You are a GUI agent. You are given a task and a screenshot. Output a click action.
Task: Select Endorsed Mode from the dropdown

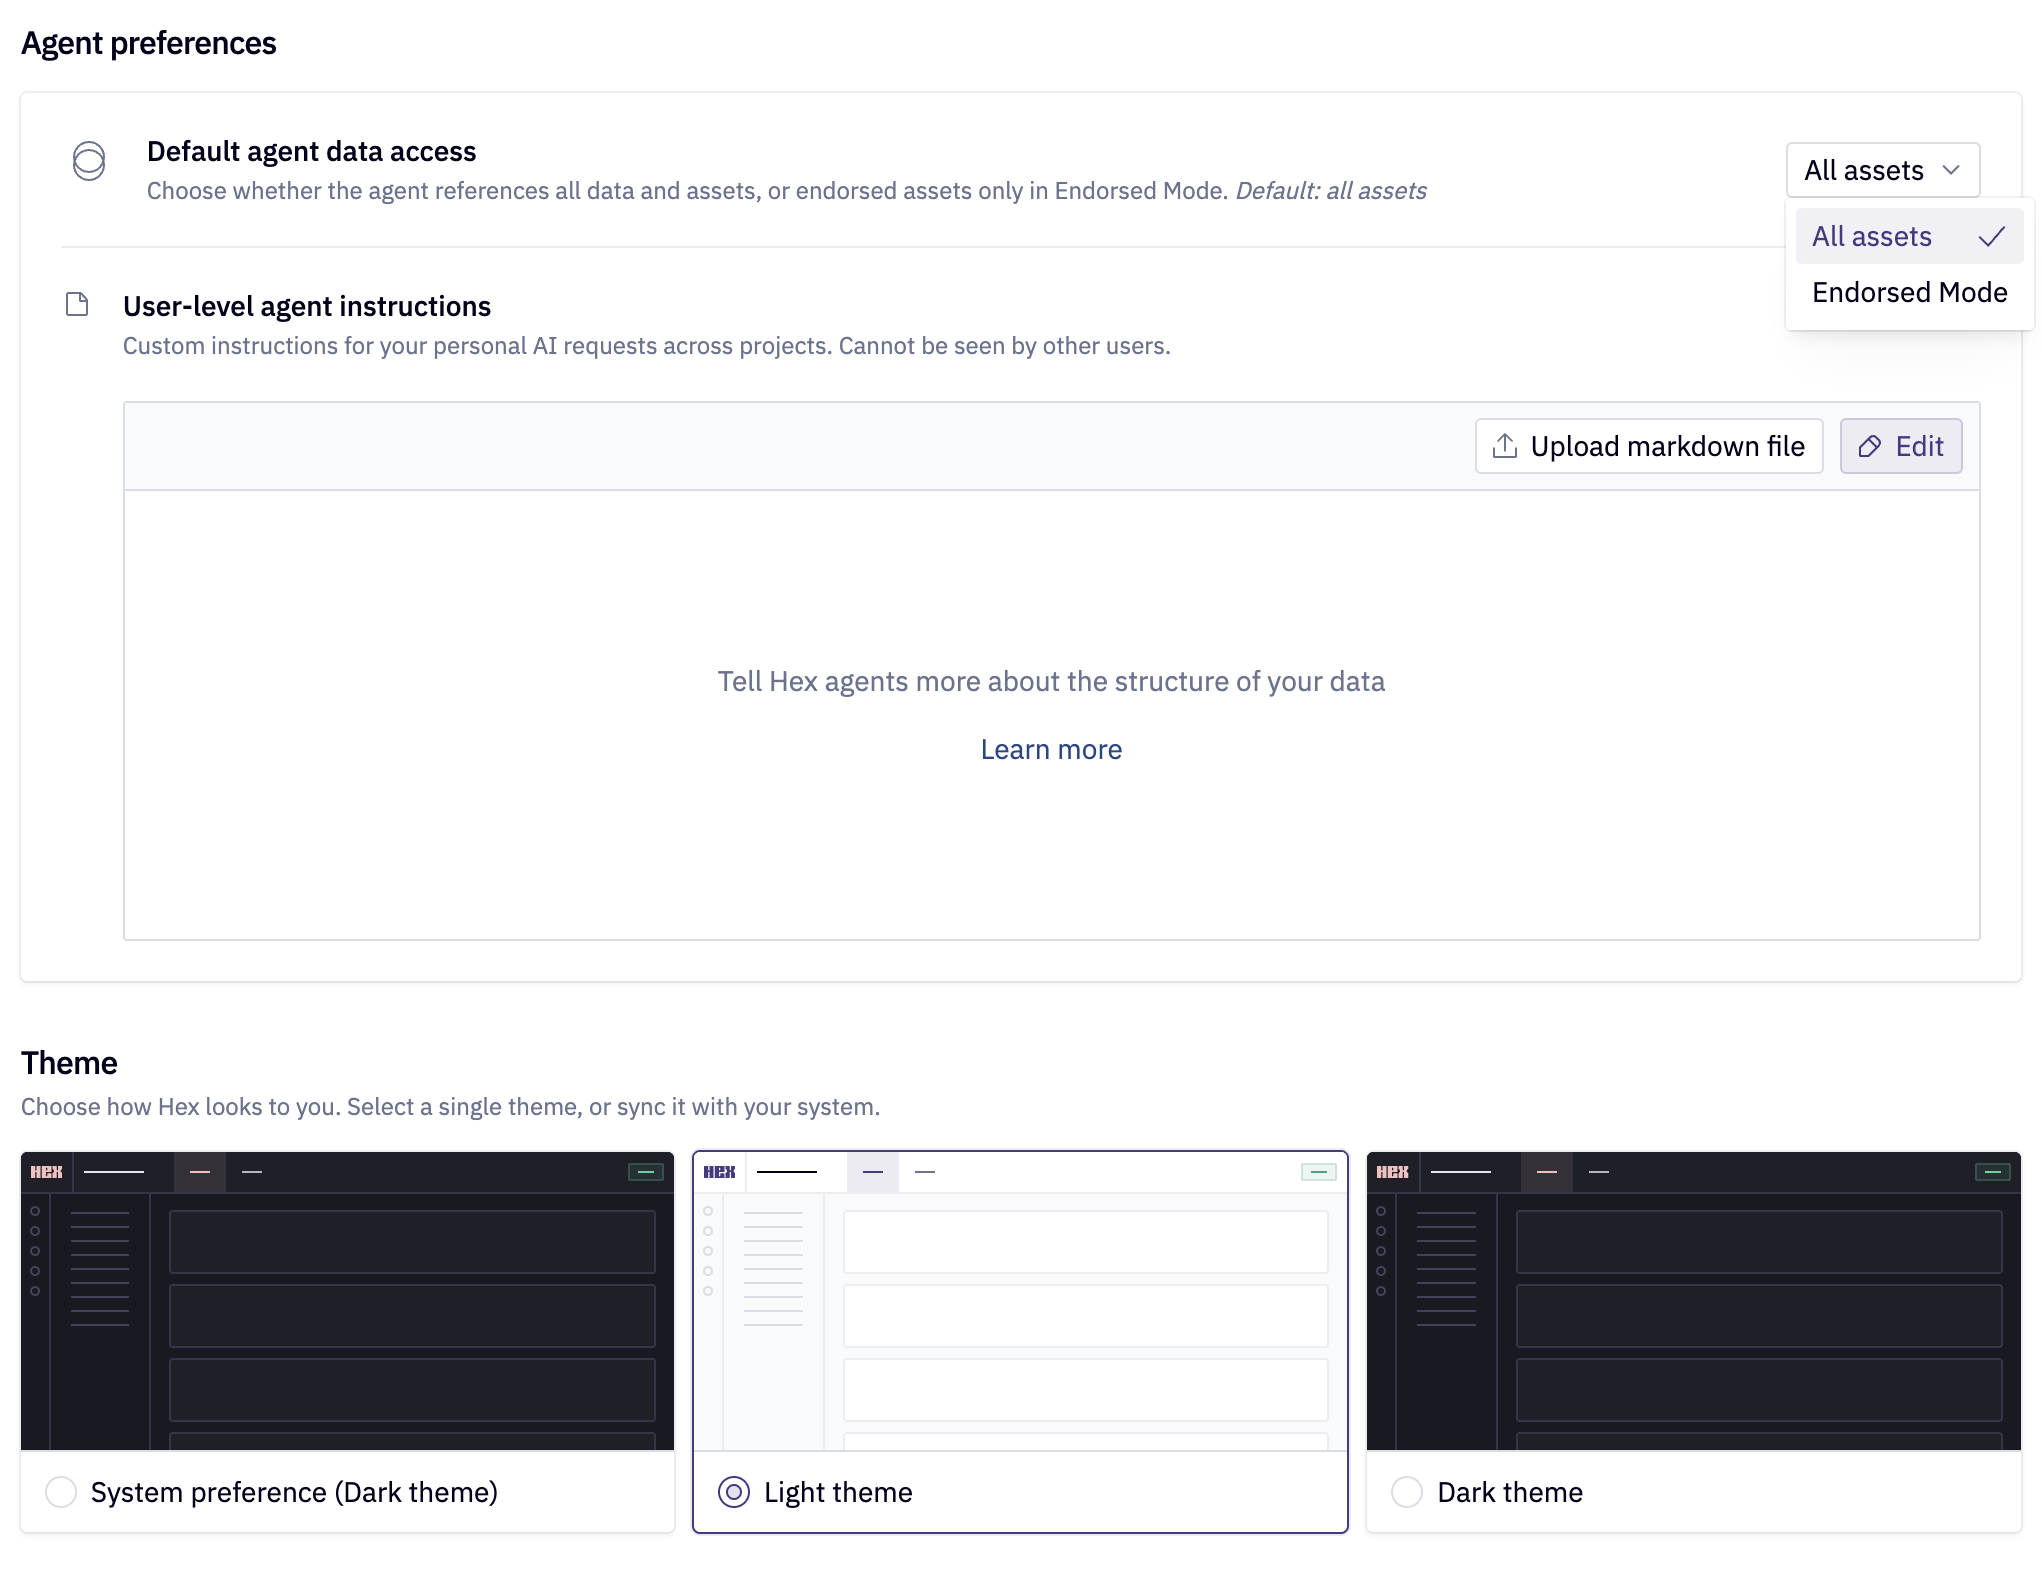tap(1908, 292)
